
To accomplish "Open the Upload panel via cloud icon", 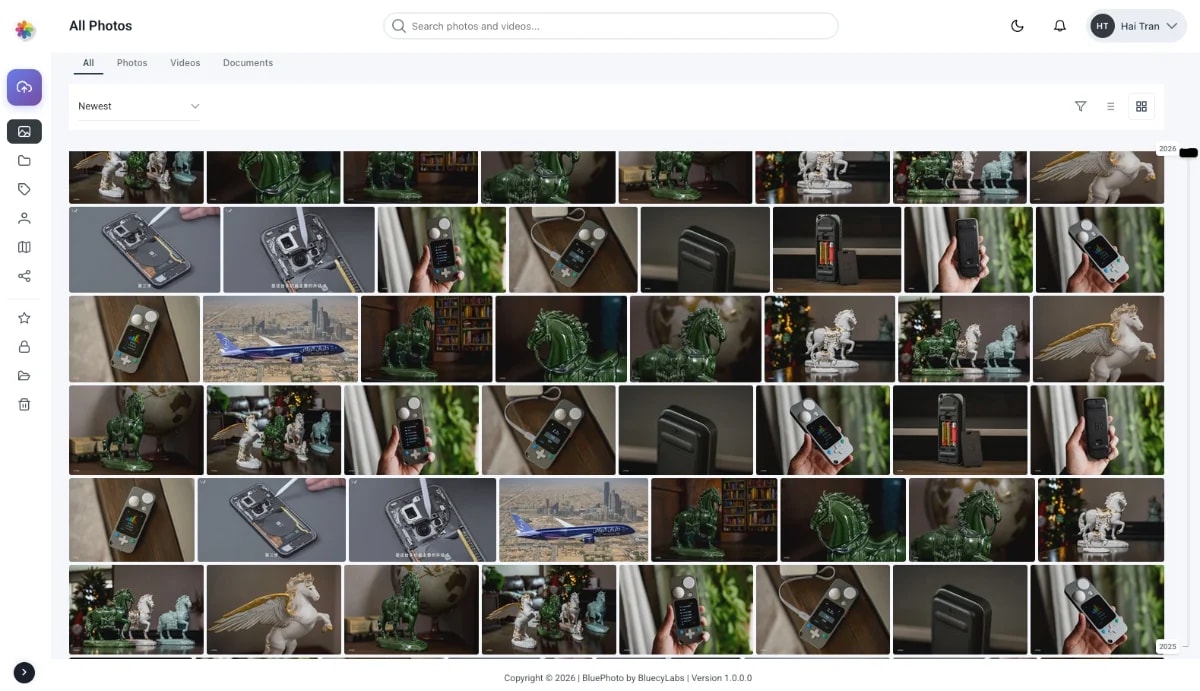I will click(x=24, y=87).
